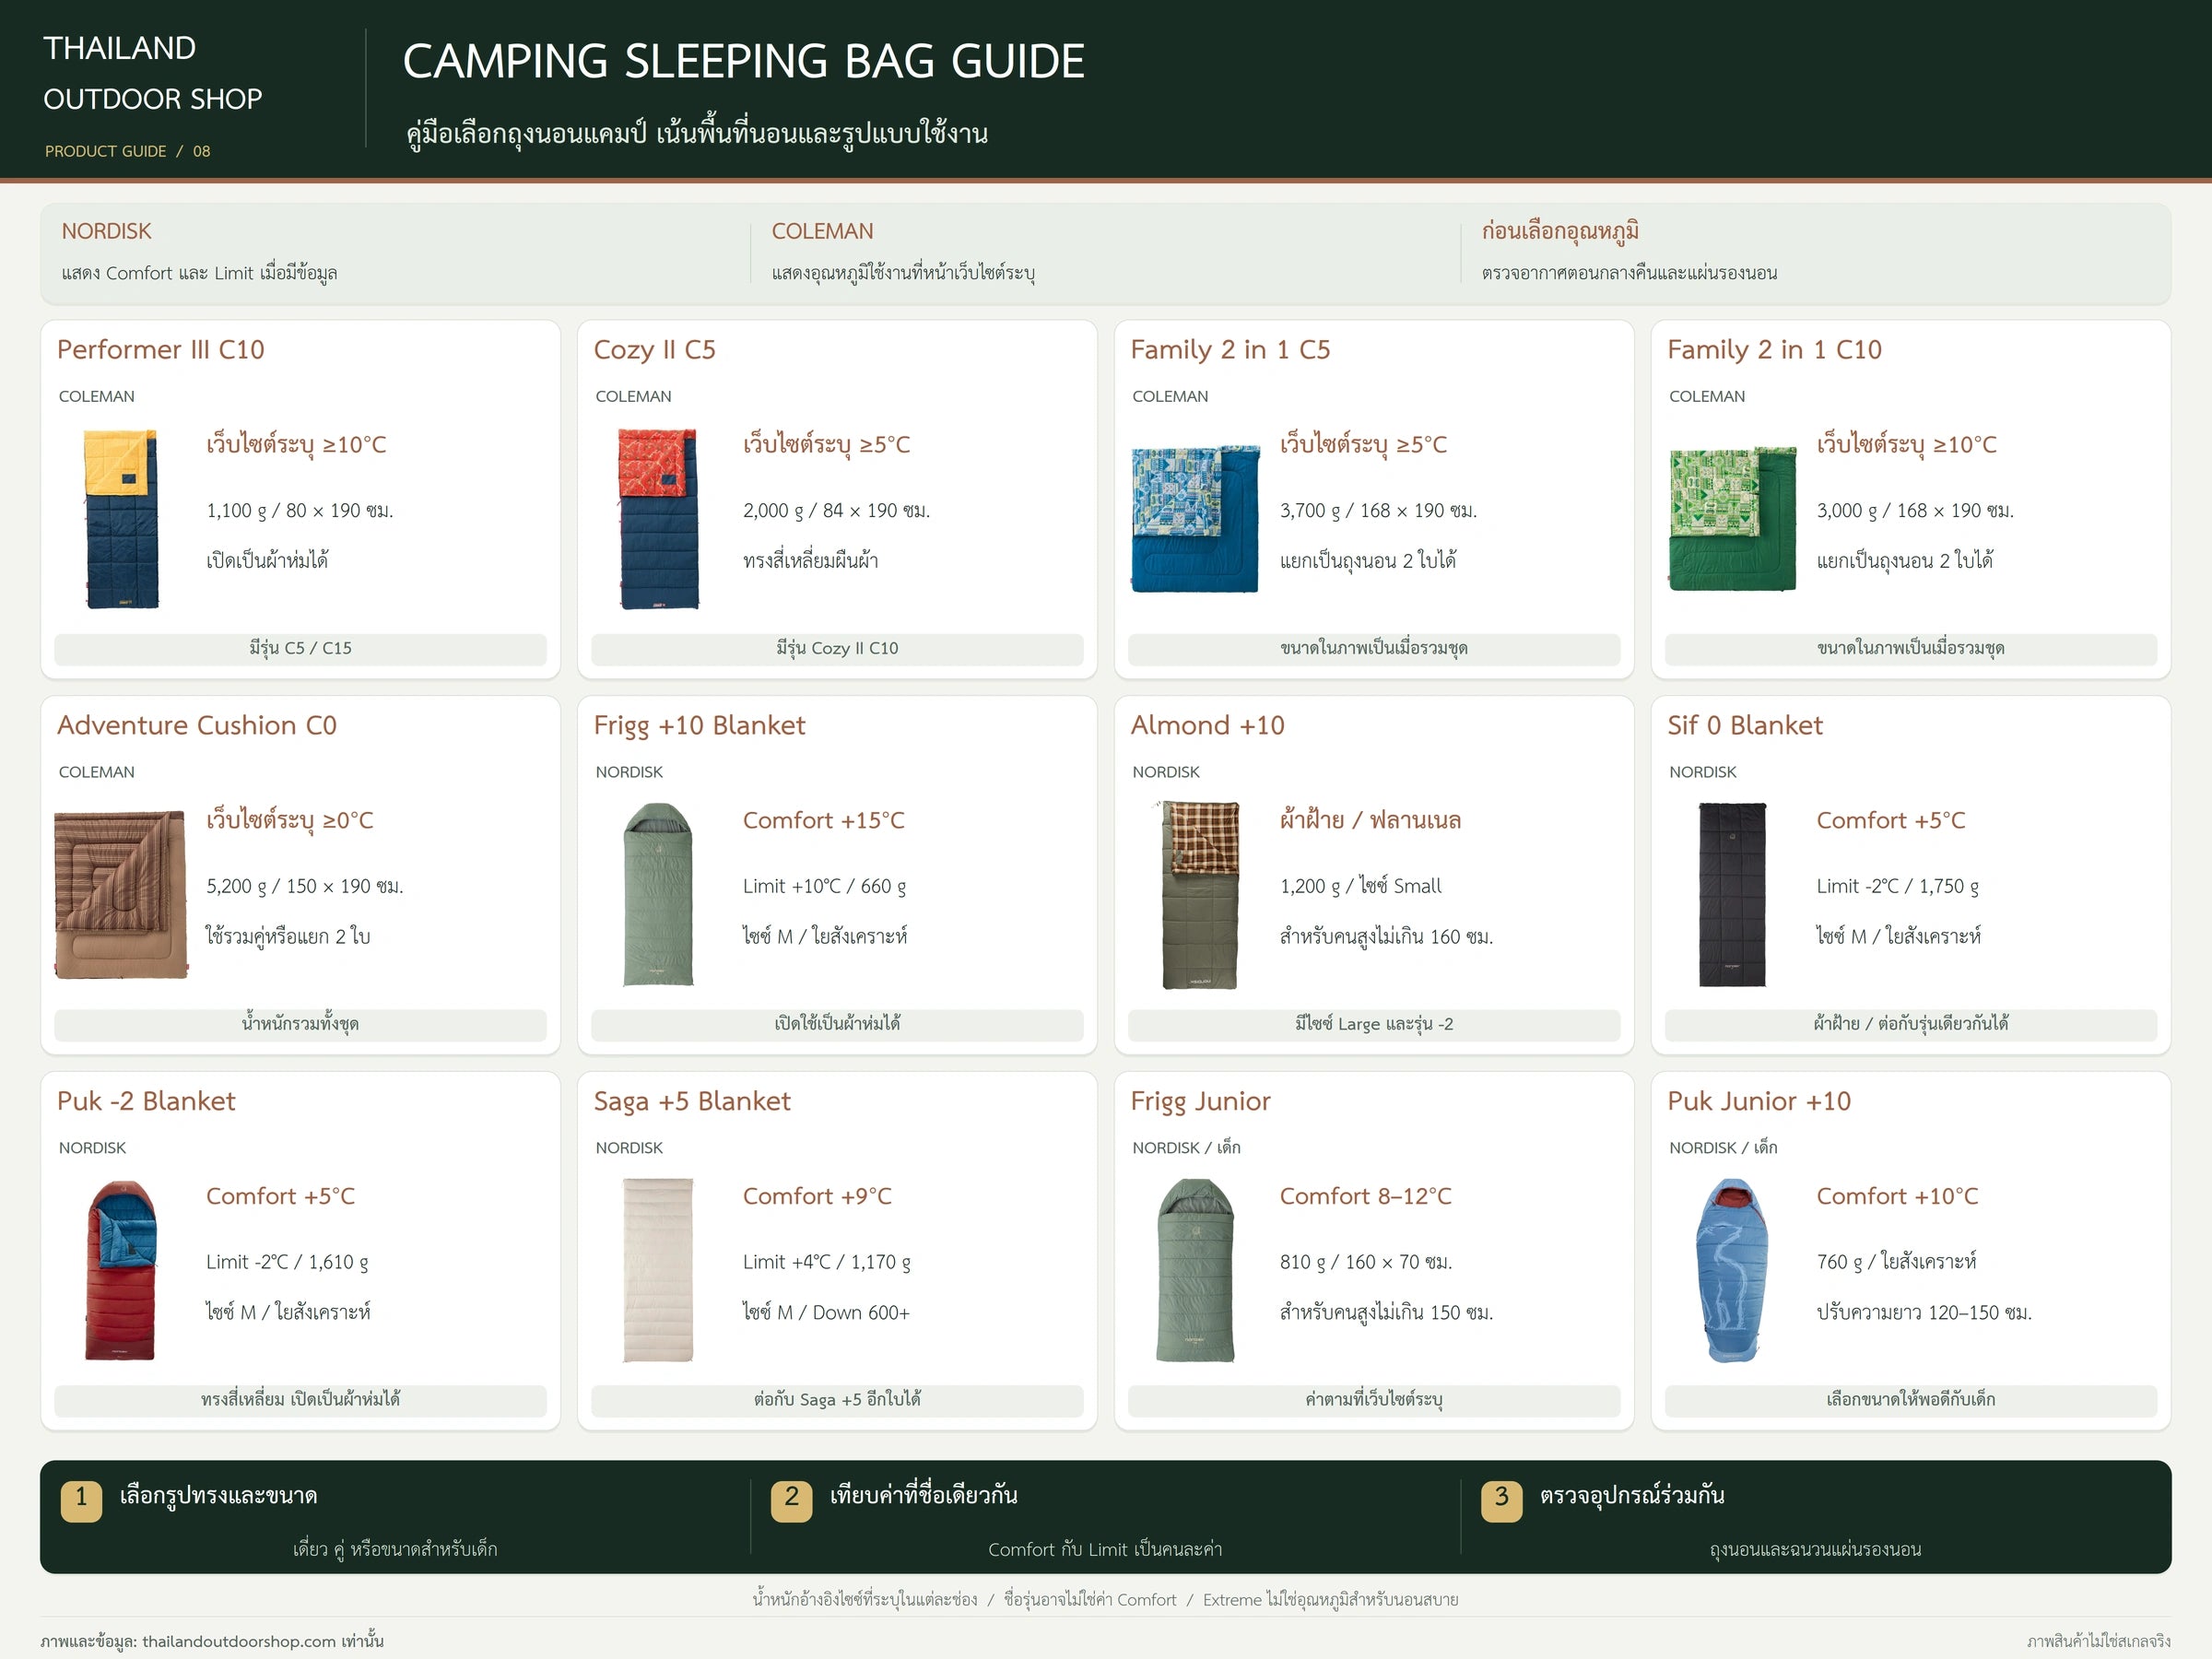Viewport: 2212px width, 1659px height.
Task: Click the NORDISK heading in the top legend
Action: click(106, 231)
